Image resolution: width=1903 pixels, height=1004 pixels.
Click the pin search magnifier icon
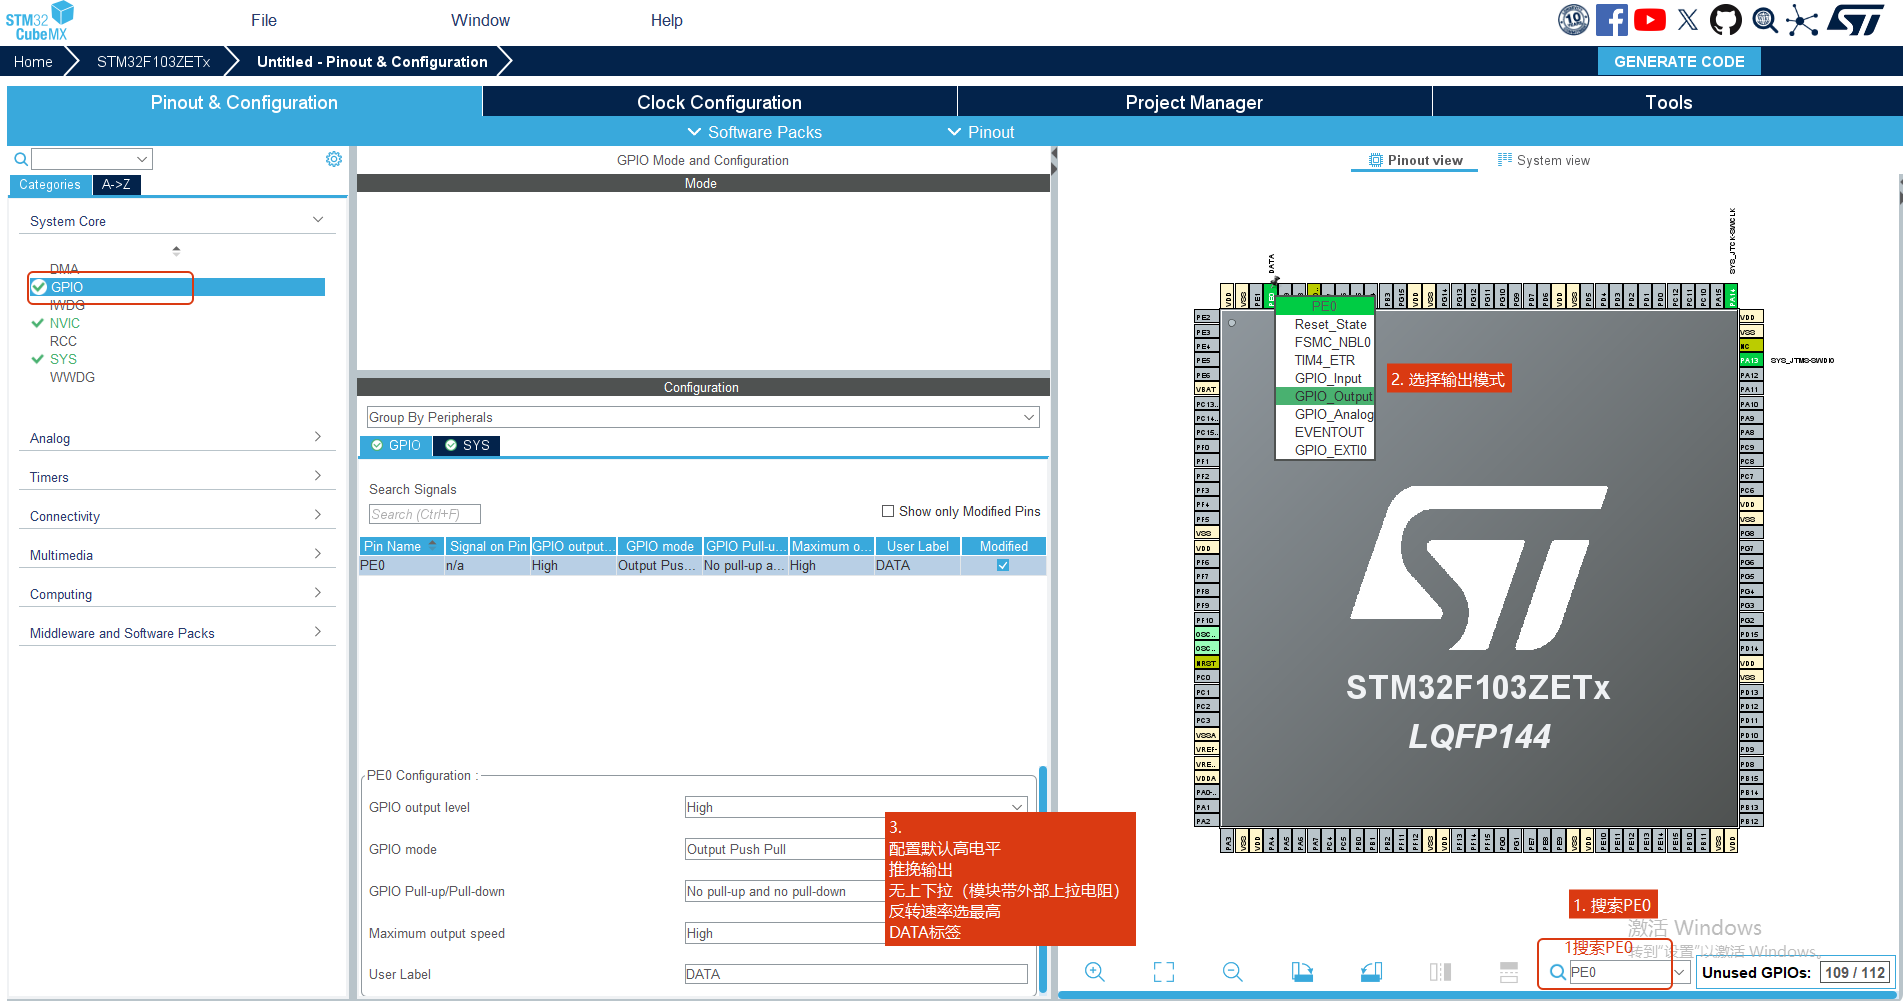[1558, 972]
